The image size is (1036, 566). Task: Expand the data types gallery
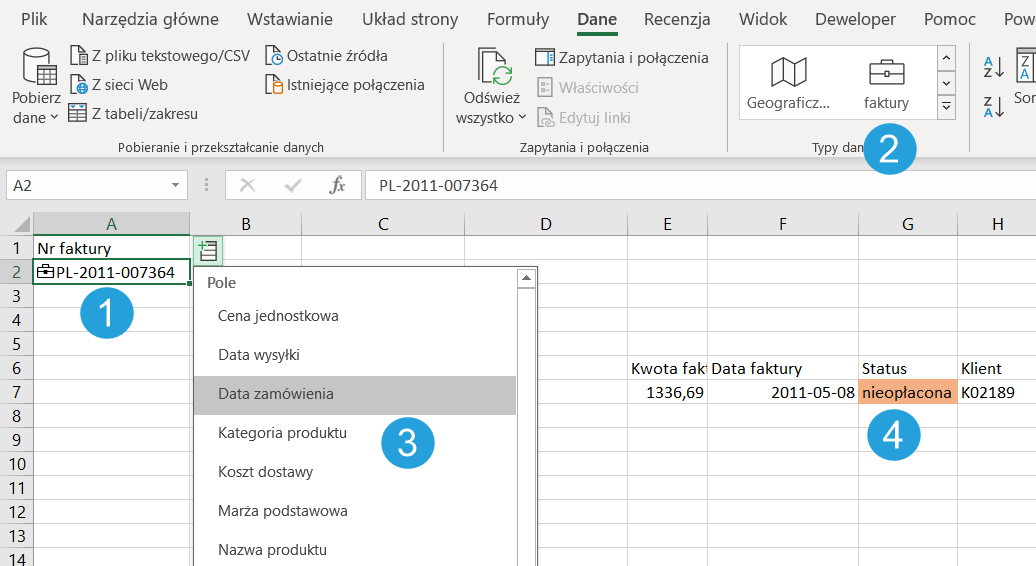pyautogui.click(x=946, y=107)
